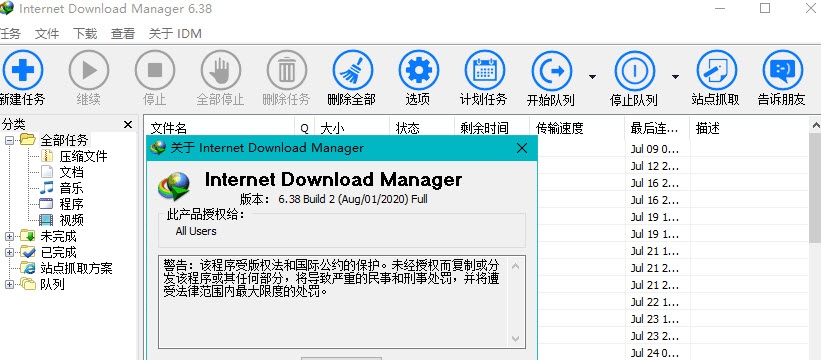Click the Stop (停止) square icon

(x=154, y=70)
